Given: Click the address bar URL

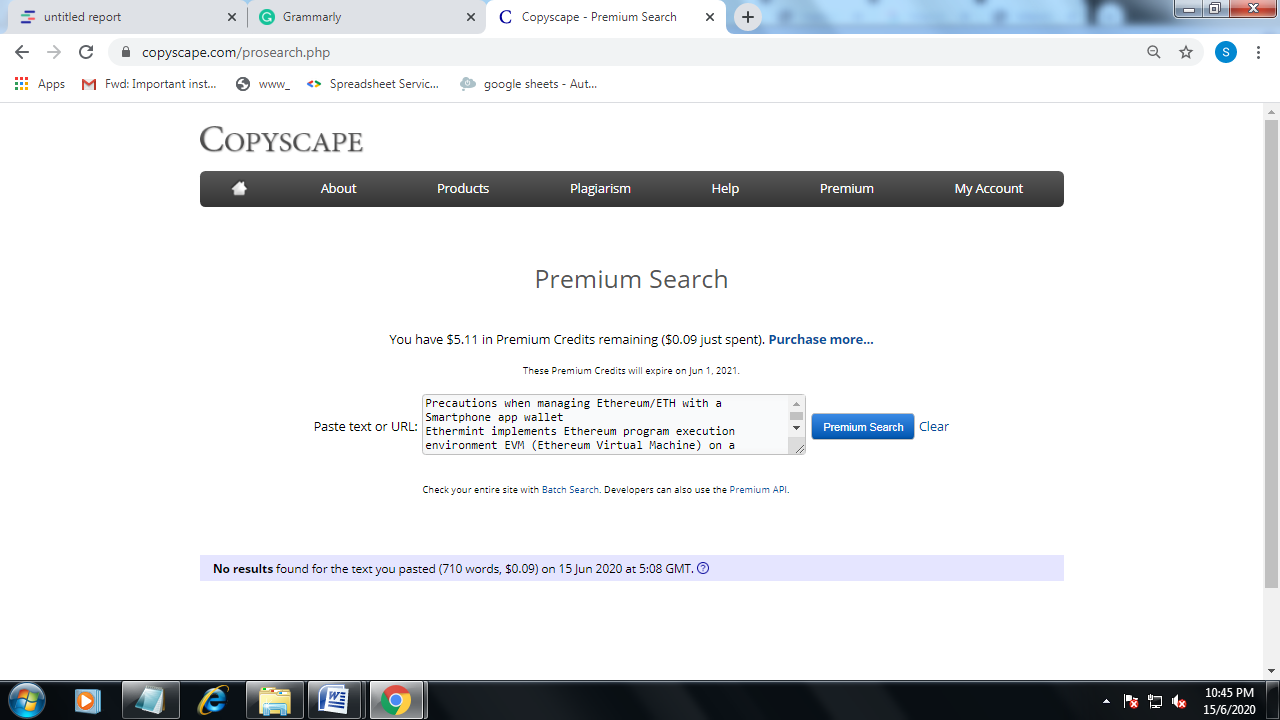Looking at the screenshot, I should 236,52.
